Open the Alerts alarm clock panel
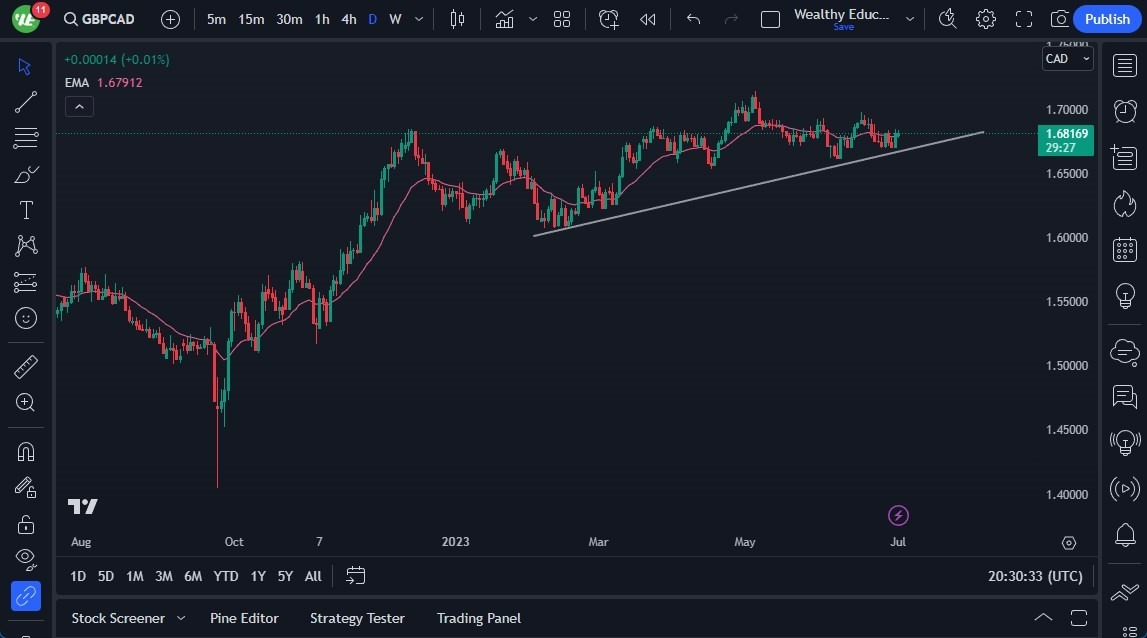 1125,111
